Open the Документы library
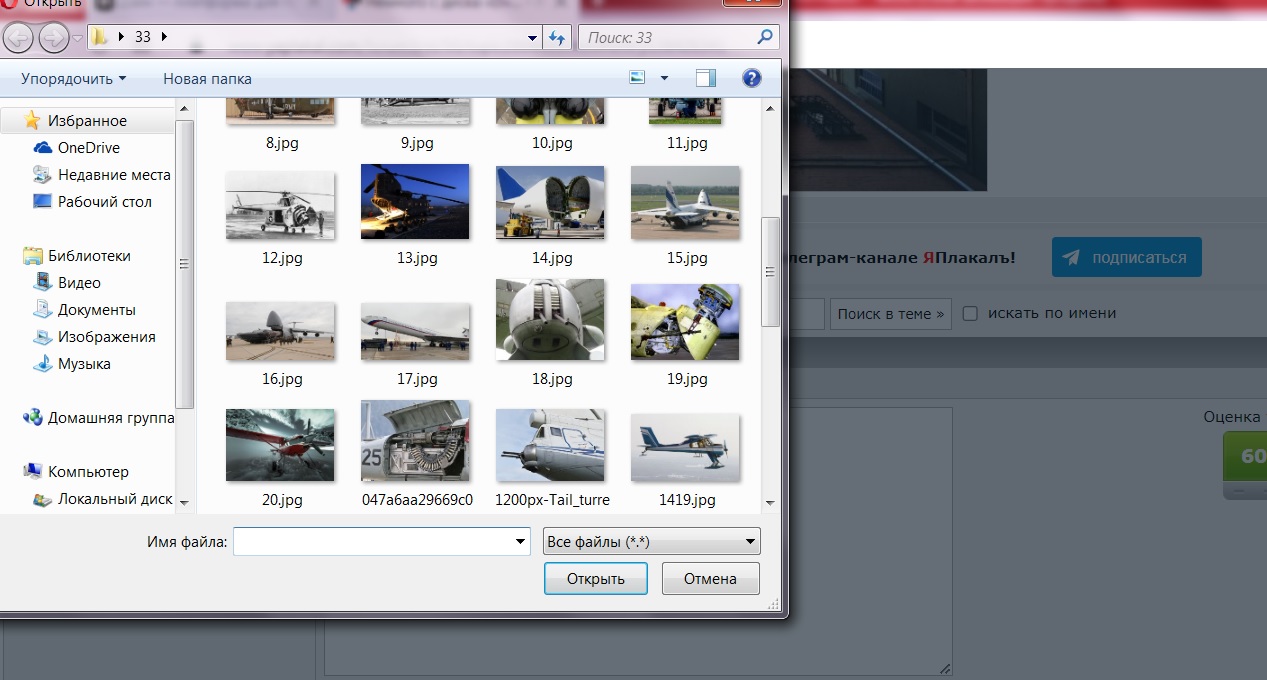This screenshot has height=680, width=1267. (96, 309)
